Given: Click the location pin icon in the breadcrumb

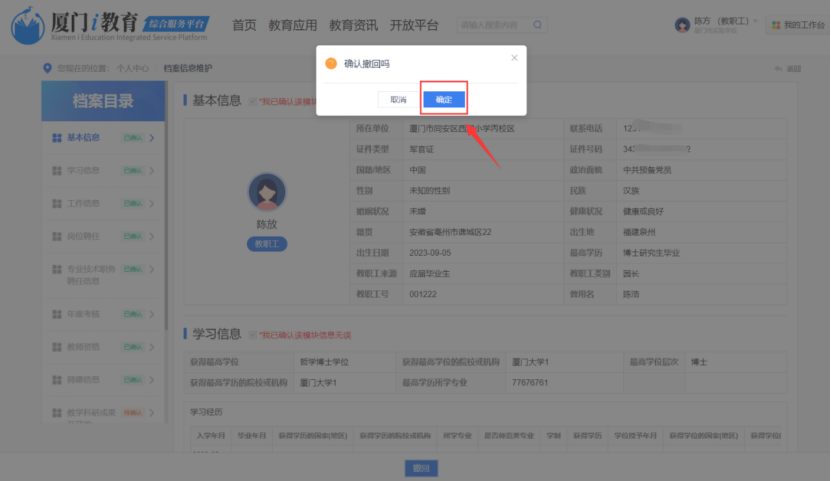Looking at the screenshot, I should [x=47, y=68].
